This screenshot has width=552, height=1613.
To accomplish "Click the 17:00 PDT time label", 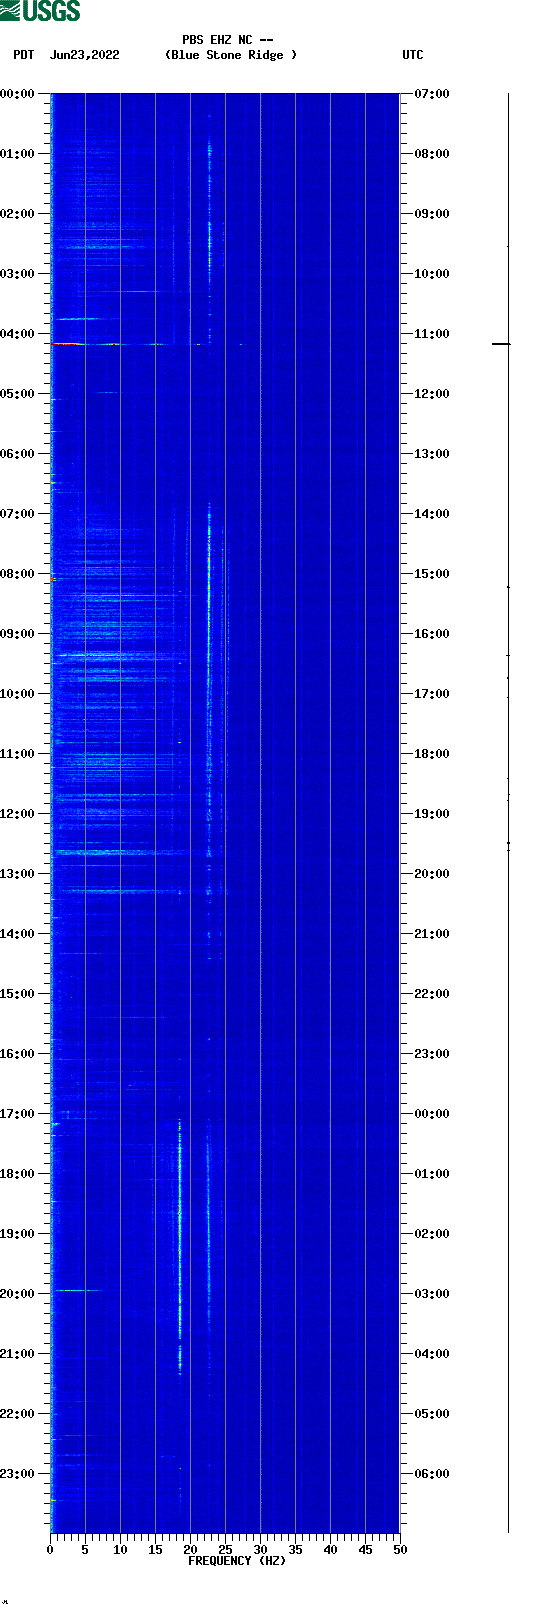I will point(18,1113).
